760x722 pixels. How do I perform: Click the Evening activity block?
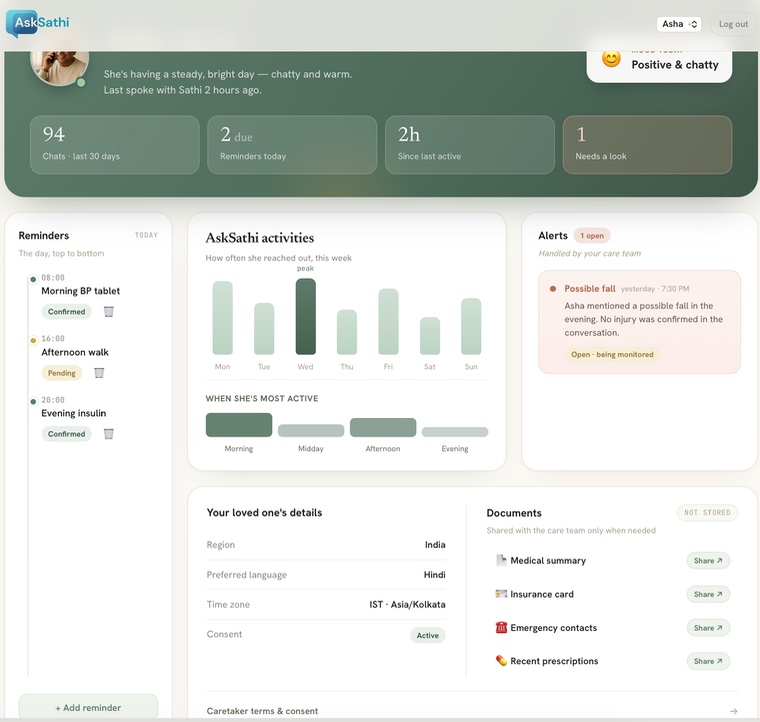455,432
